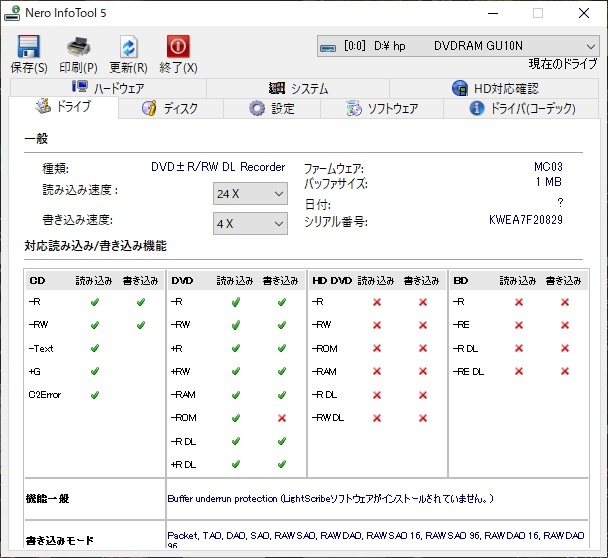The image size is (608, 558).
Task: Click the Refresh (更新) icon
Action: (128, 47)
